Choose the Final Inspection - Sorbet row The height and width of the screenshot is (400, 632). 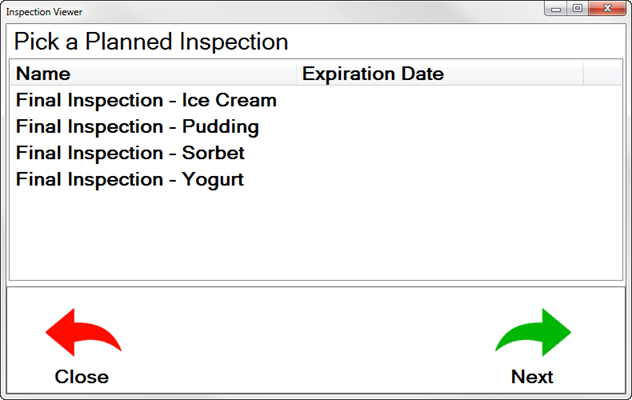pos(130,153)
